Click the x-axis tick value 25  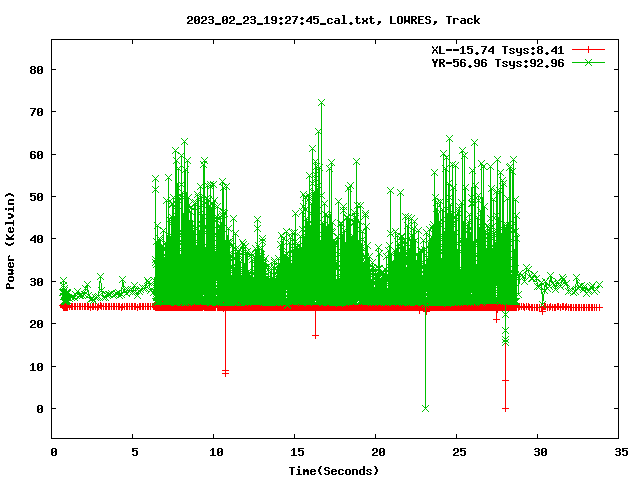pos(459,452)
